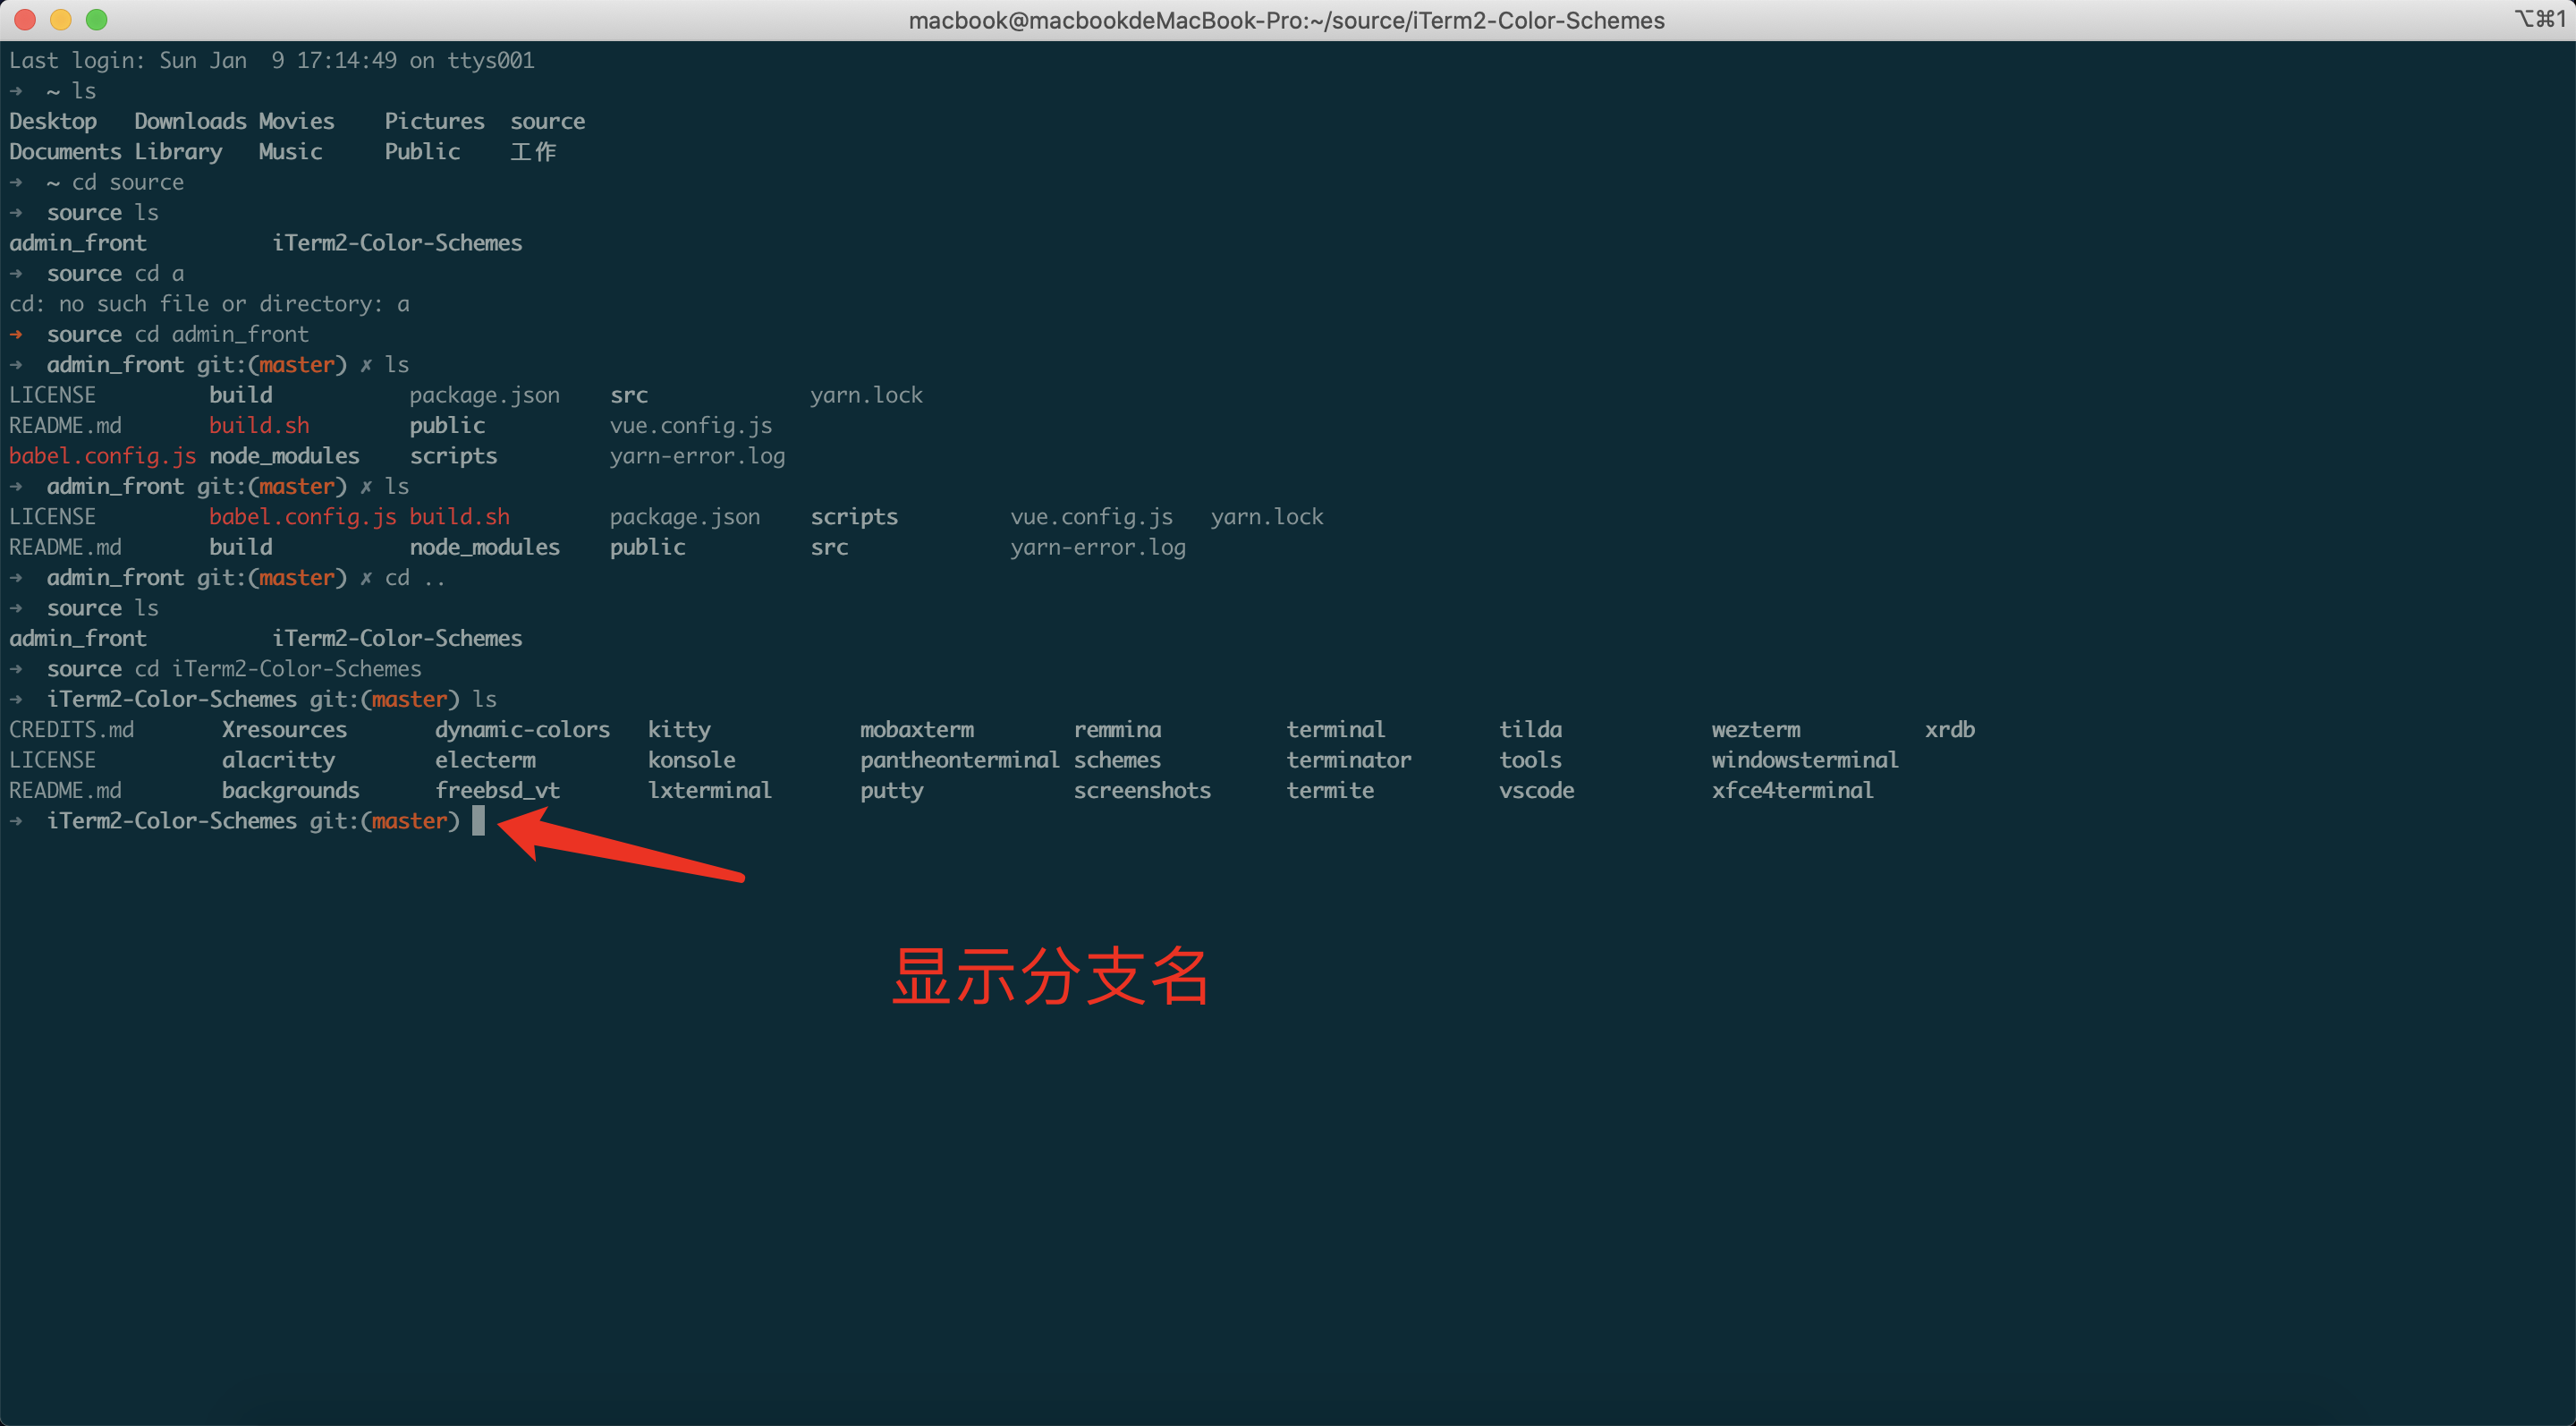Screen dimensions: 2576x1426
Task: Click the terminal cursor block at the prompt
Action: [x=478, y=820]
